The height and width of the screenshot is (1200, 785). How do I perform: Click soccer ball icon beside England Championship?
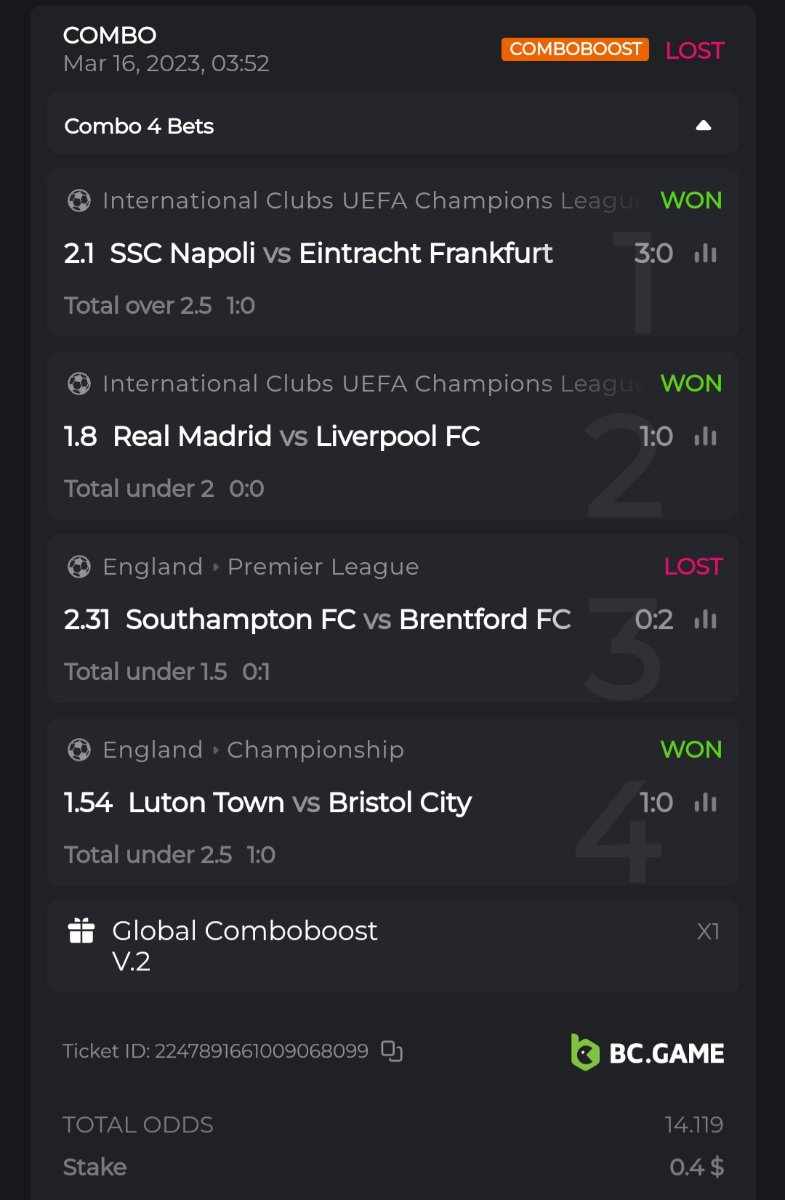point(78,750)
